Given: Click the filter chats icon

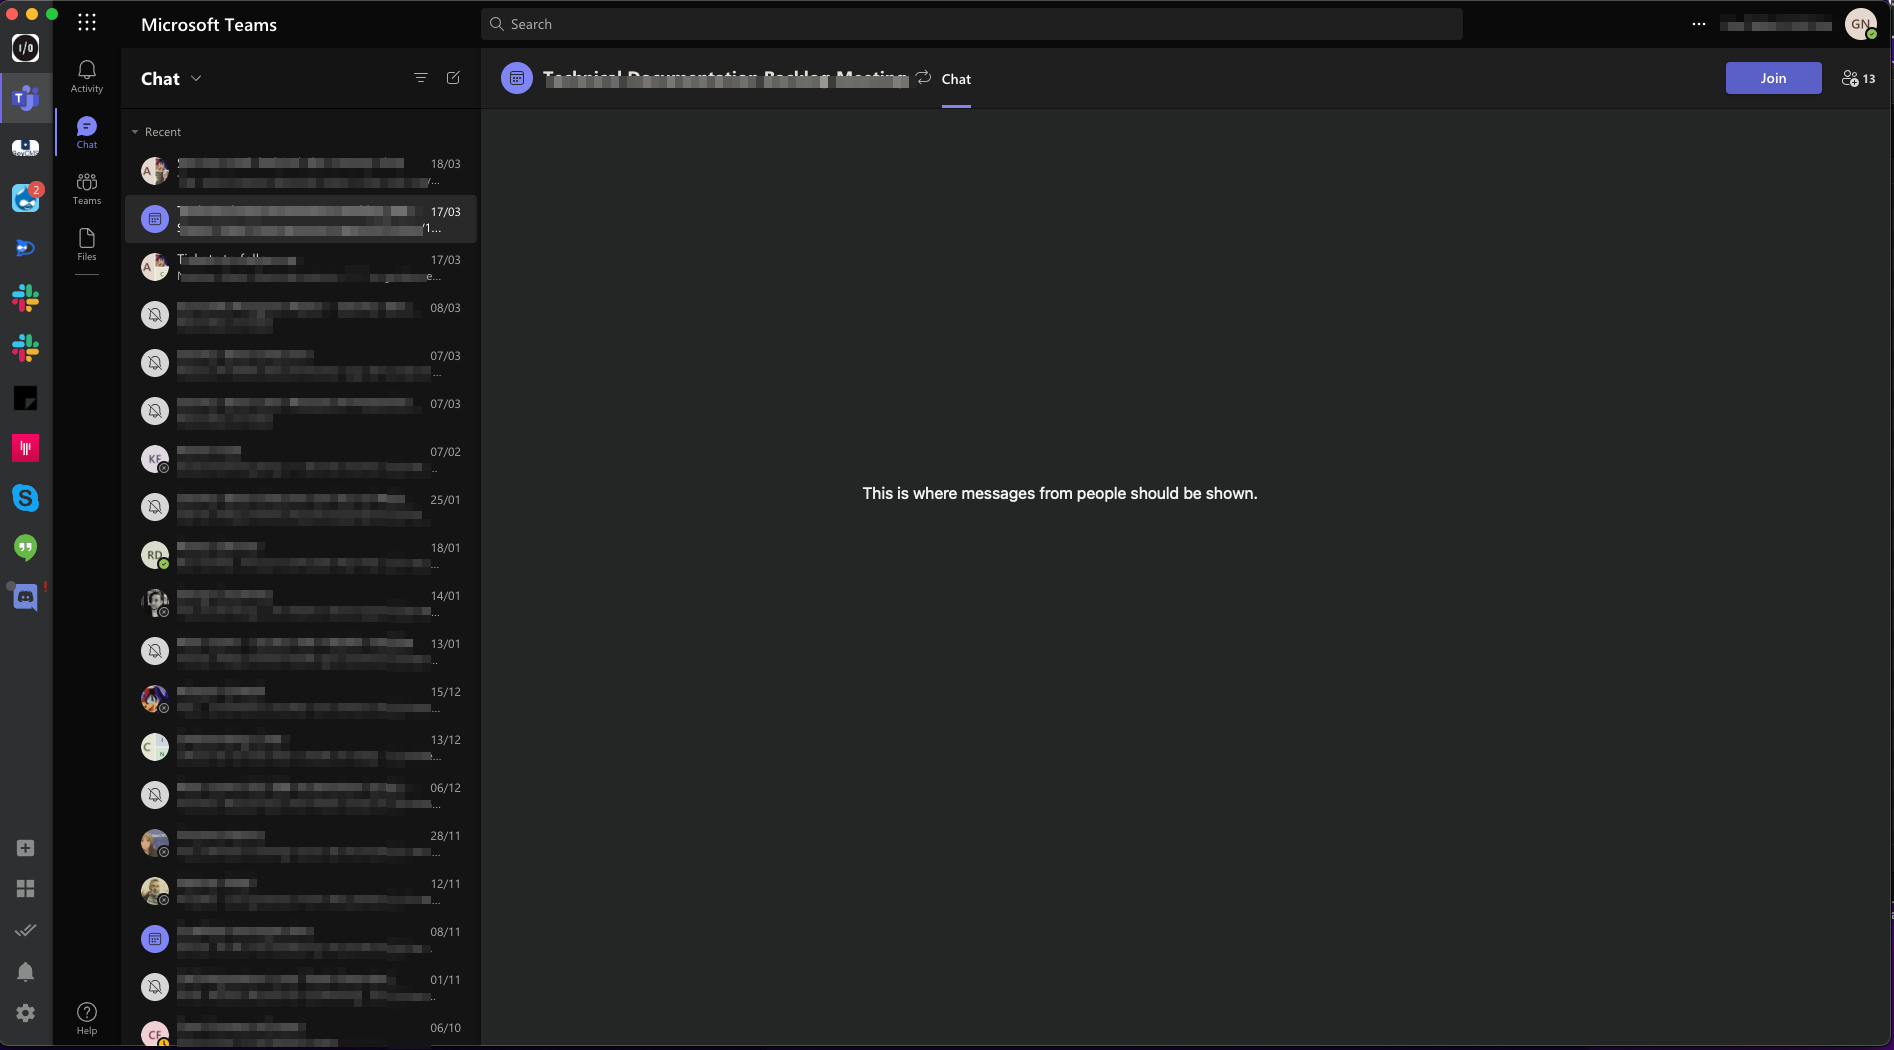Looking at the screenshot, I should click(421, 78).
